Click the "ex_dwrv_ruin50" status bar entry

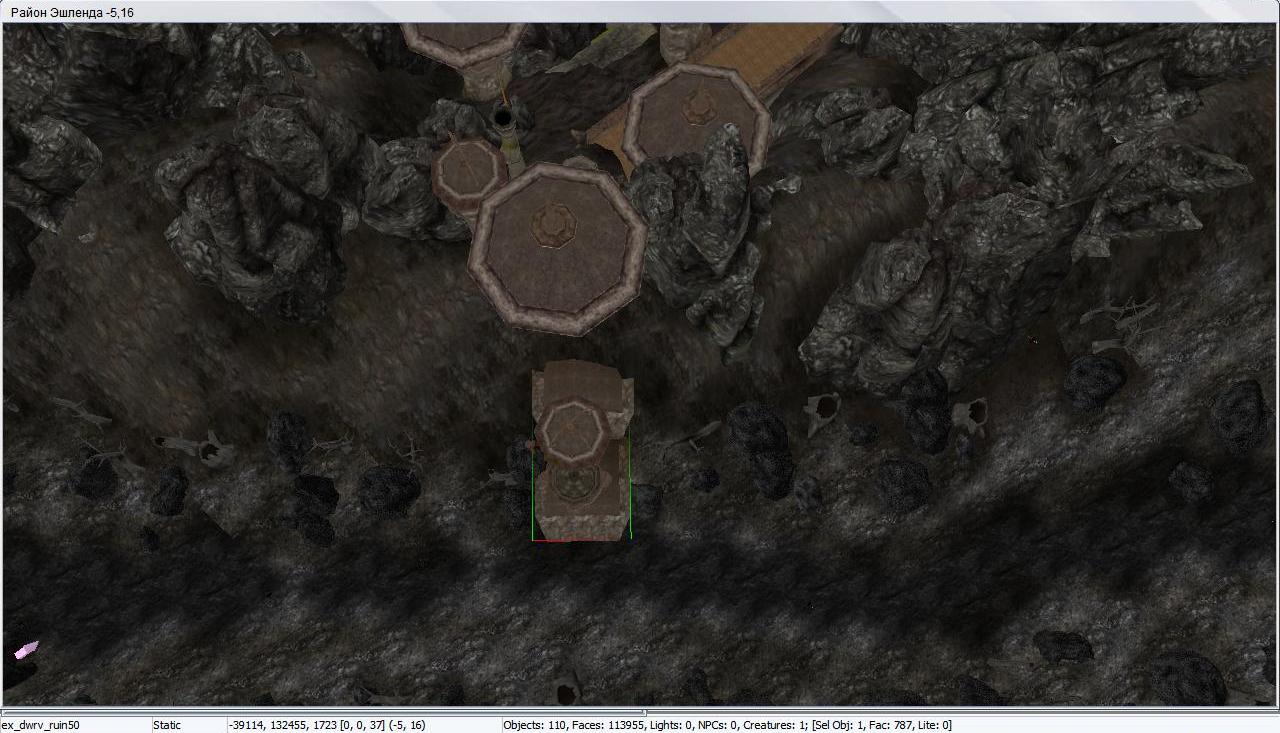coord(41,725)
